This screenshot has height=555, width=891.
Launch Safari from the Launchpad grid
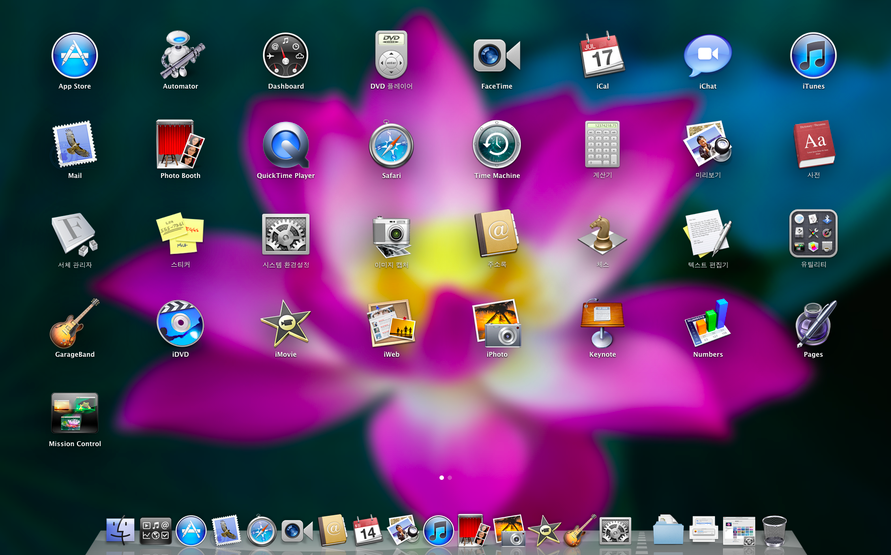point(391,144)
